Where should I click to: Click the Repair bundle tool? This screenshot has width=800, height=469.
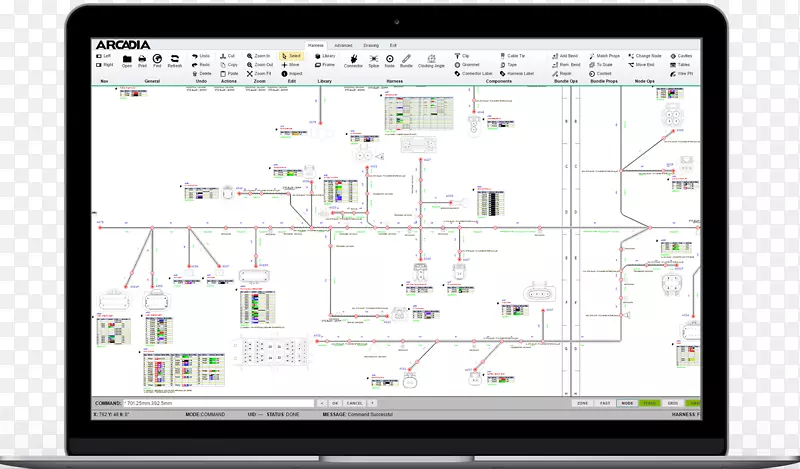tap(562, 73)
